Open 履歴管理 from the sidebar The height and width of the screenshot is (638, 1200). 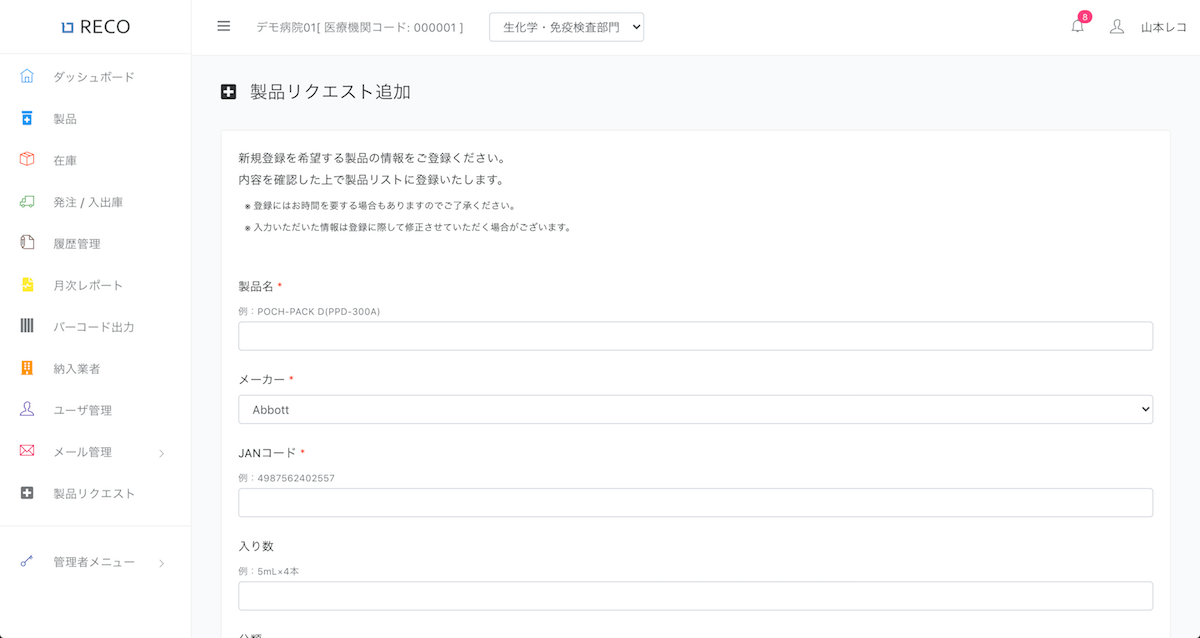(77, 244)
